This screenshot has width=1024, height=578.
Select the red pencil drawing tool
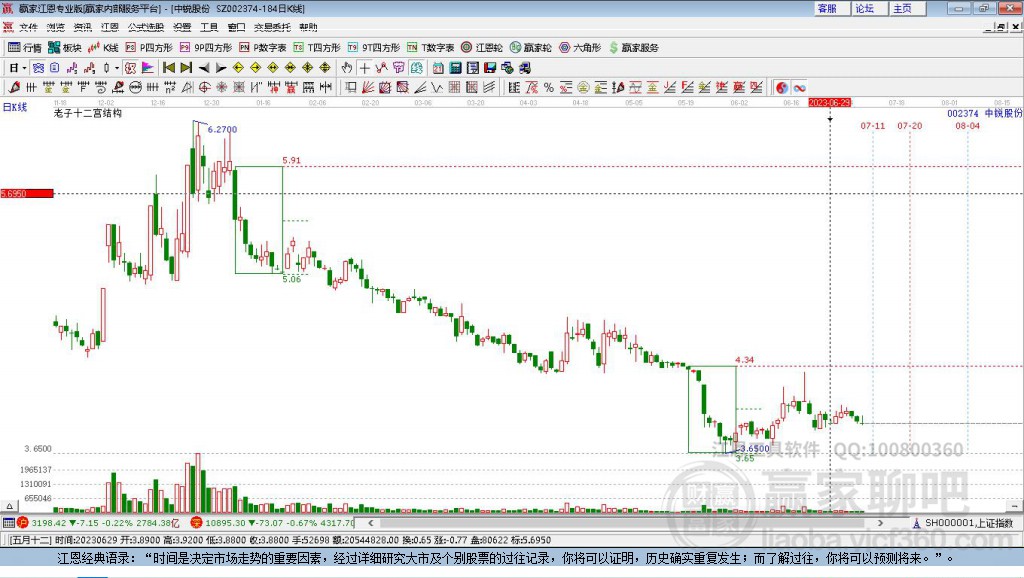click(14, 88)
